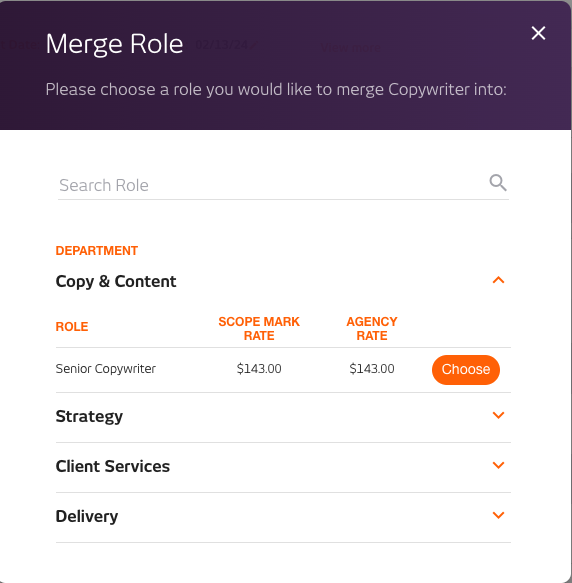The height and width of the screenshot is (583, 572).
Task: Collapse the Copy & Content chevron
Action: (x=498, y=280)
